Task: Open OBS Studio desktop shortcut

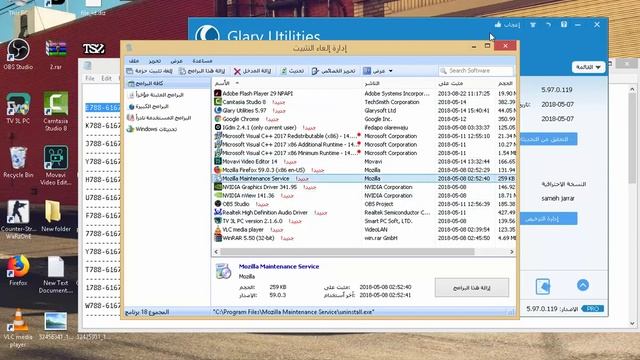Action: coord(18,54)
